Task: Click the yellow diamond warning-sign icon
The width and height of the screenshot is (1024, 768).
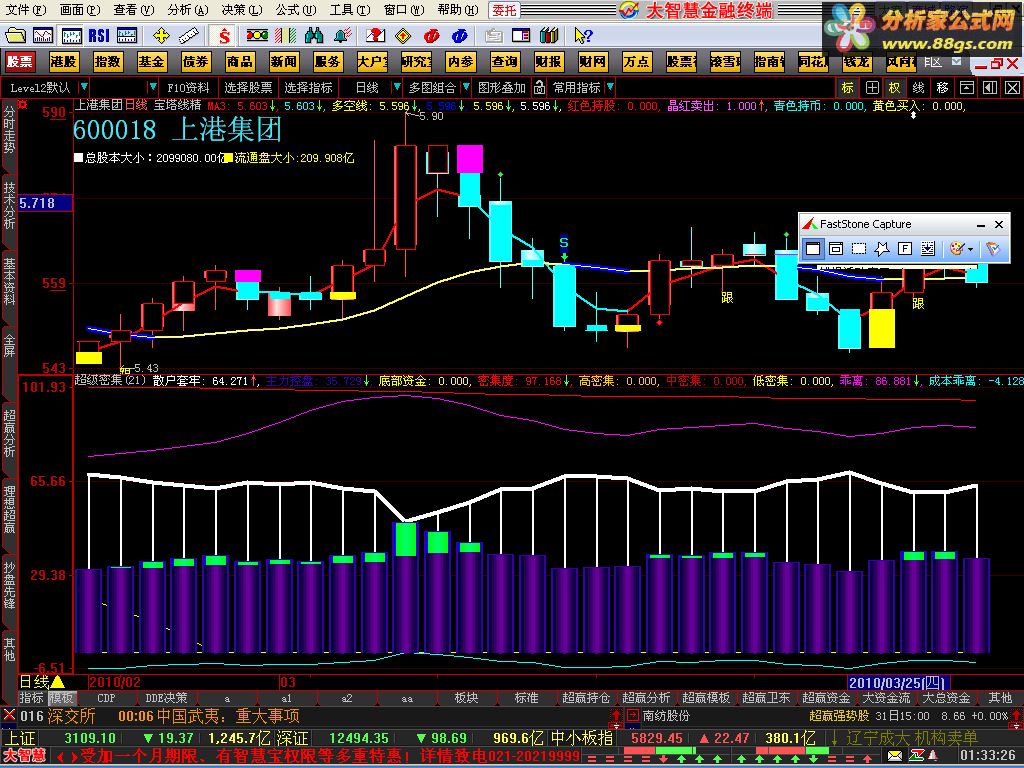Action: click(x=403, y=35)
